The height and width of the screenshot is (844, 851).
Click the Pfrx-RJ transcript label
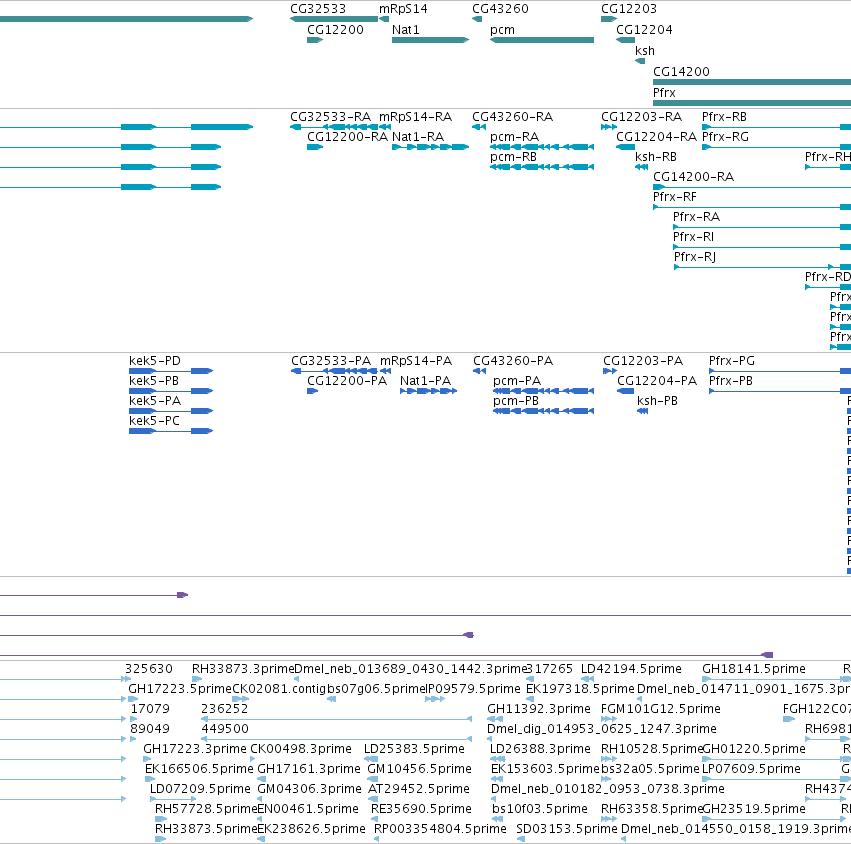click(695, 257)
